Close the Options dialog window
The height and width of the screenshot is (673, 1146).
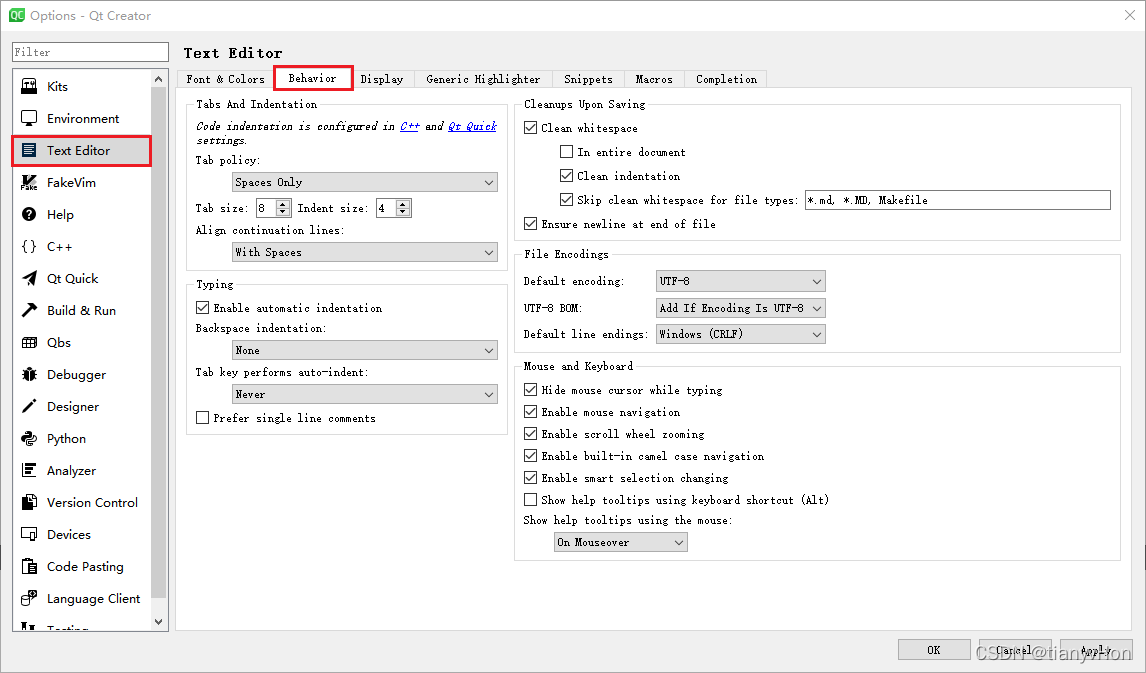1129,15
